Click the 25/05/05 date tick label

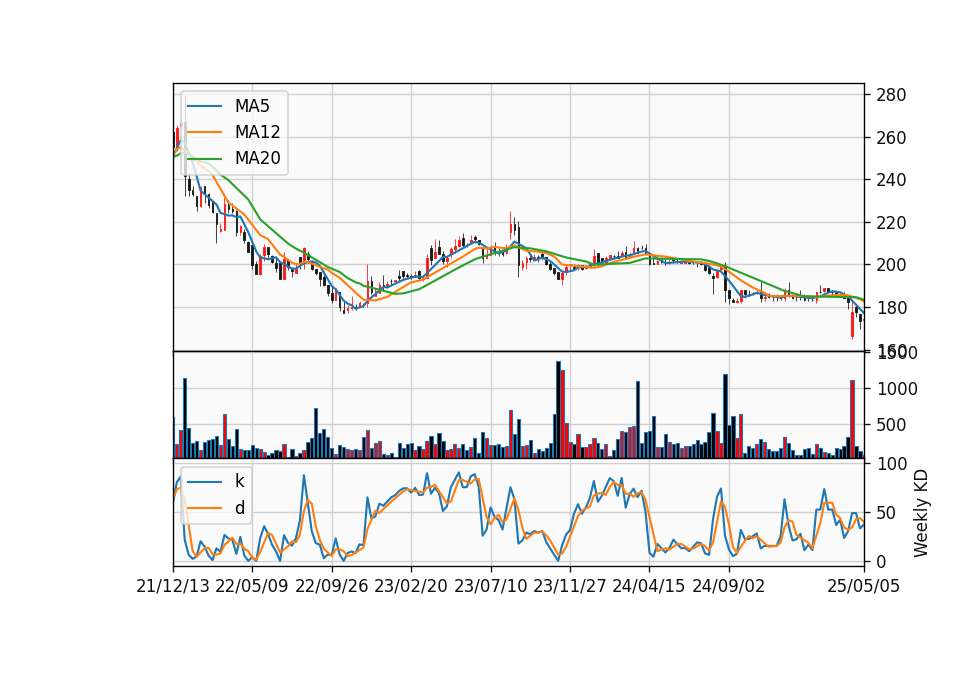click(864, 586)
